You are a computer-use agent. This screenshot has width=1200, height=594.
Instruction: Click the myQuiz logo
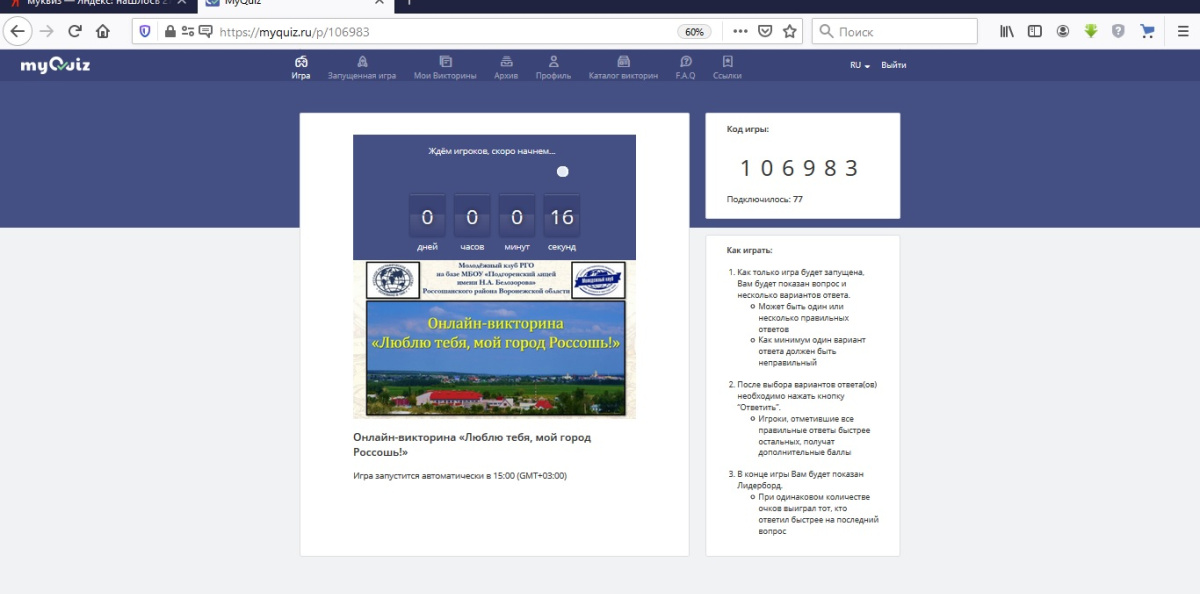click(x=55, y=66)
